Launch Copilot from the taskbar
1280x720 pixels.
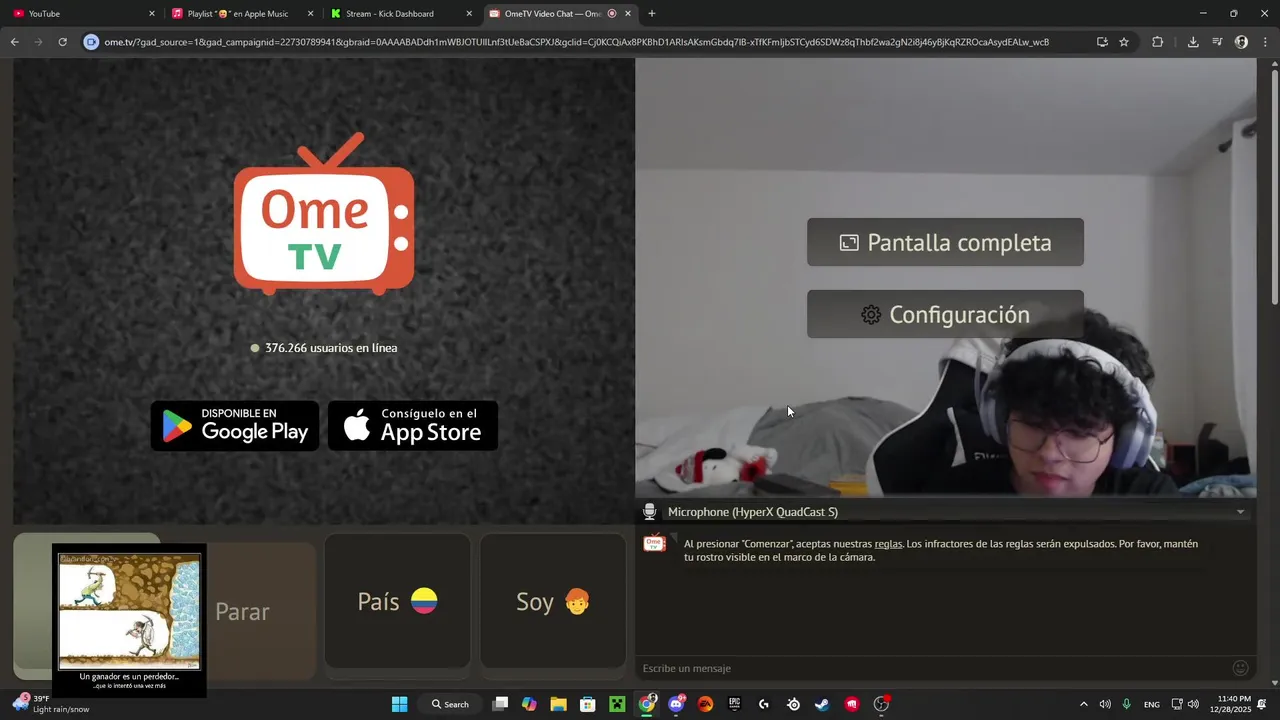[x=529, y=704]
